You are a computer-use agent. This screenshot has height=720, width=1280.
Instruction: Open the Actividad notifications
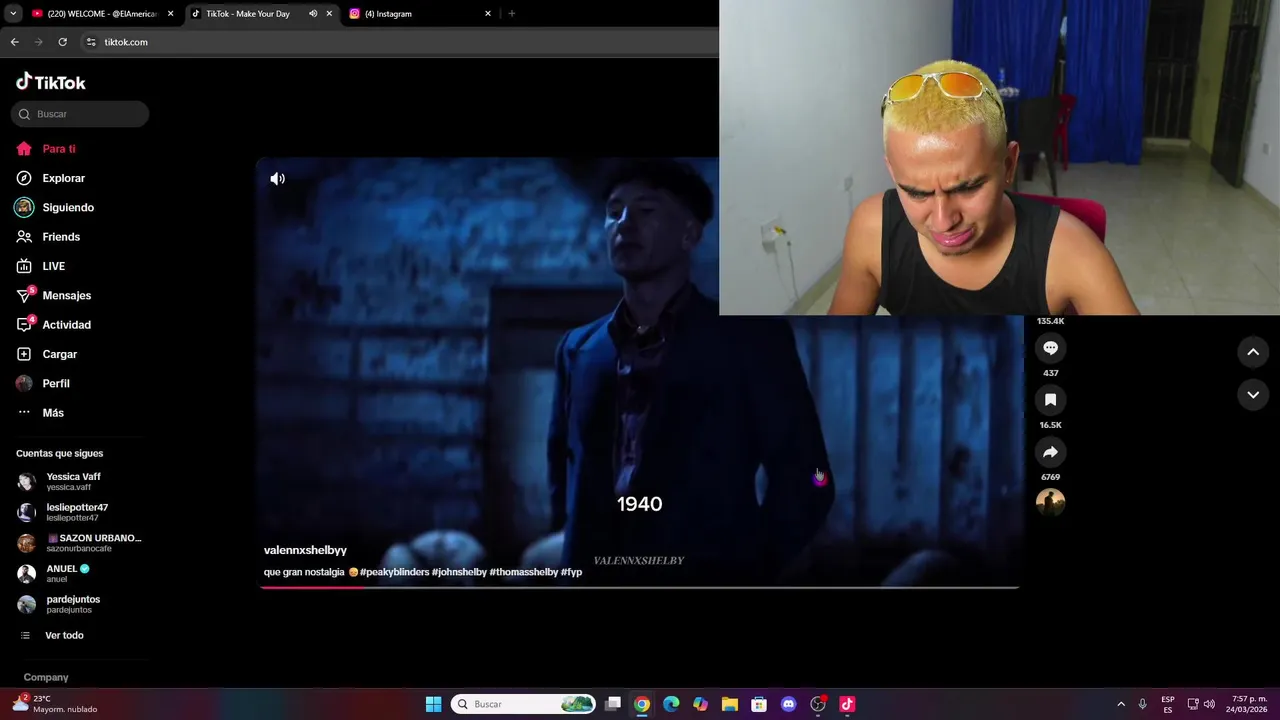[x=54, y=325]
